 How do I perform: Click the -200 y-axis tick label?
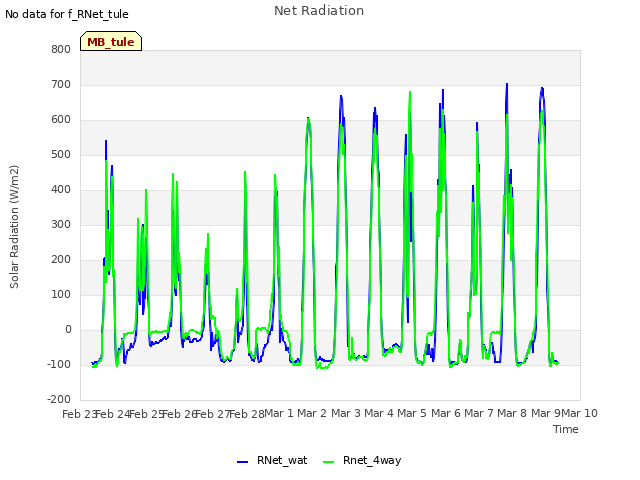tap(59, 399)
